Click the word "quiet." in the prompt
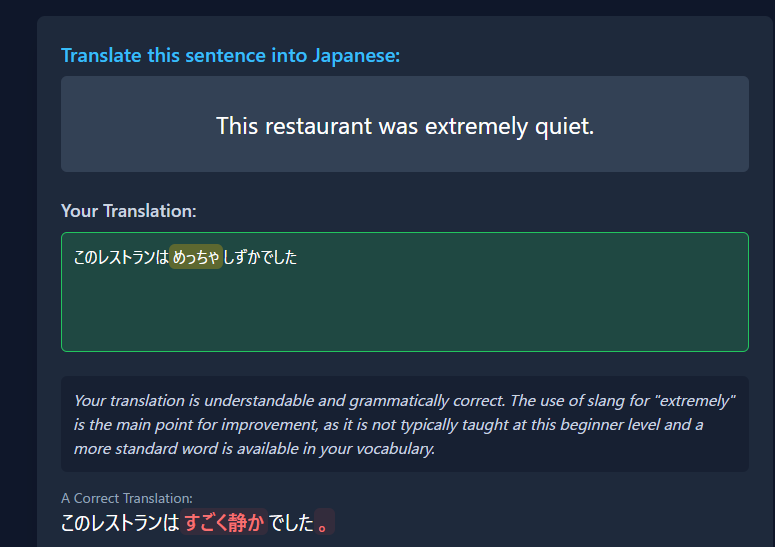 click(x=564, y=126)
